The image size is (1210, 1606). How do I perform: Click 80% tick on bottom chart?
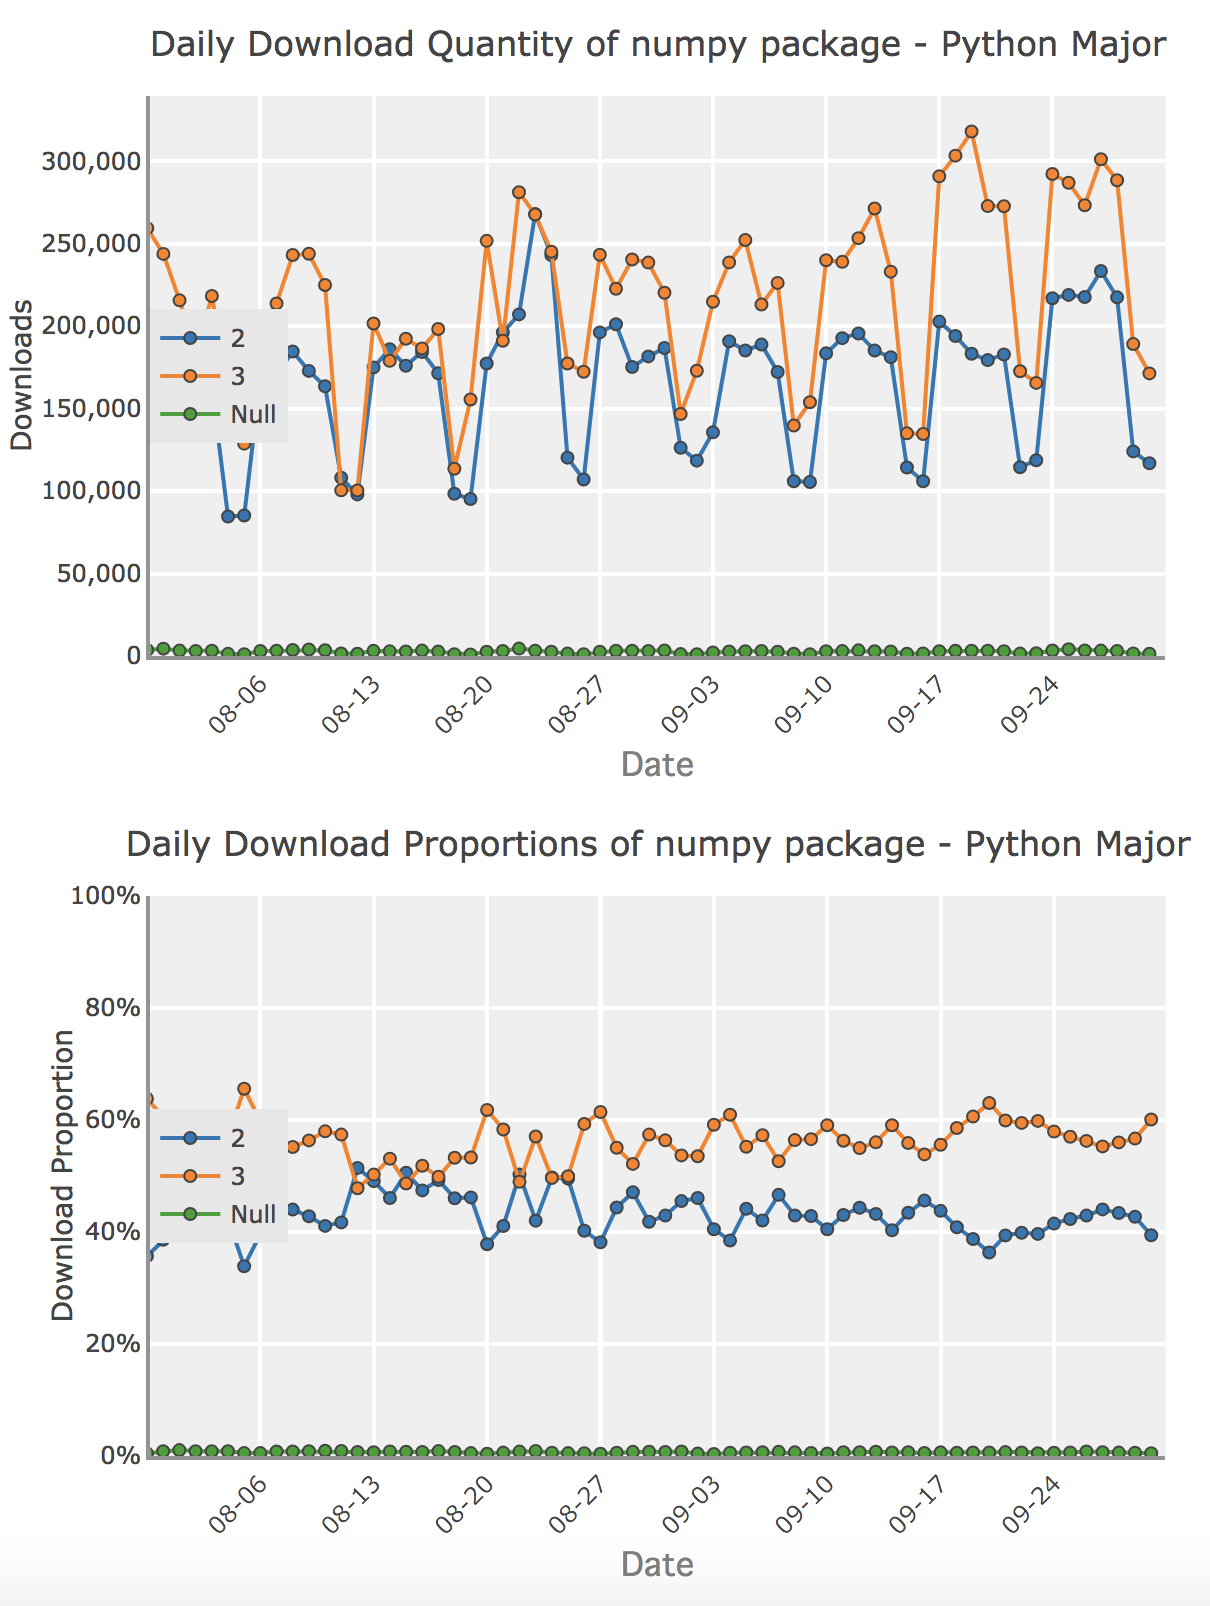point(113,1008)
